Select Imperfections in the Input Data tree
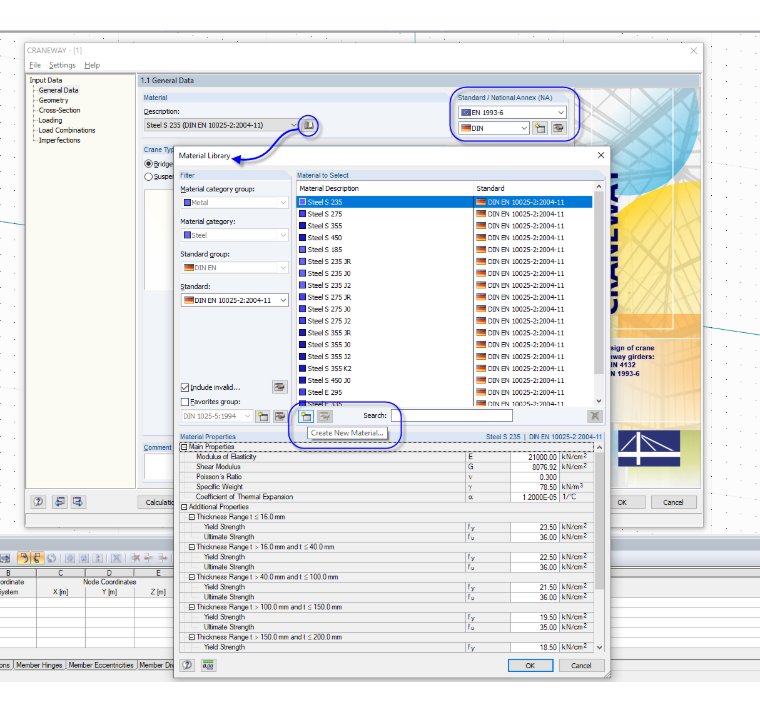This screenshot has height=712, width=760. tap(59, 141)
